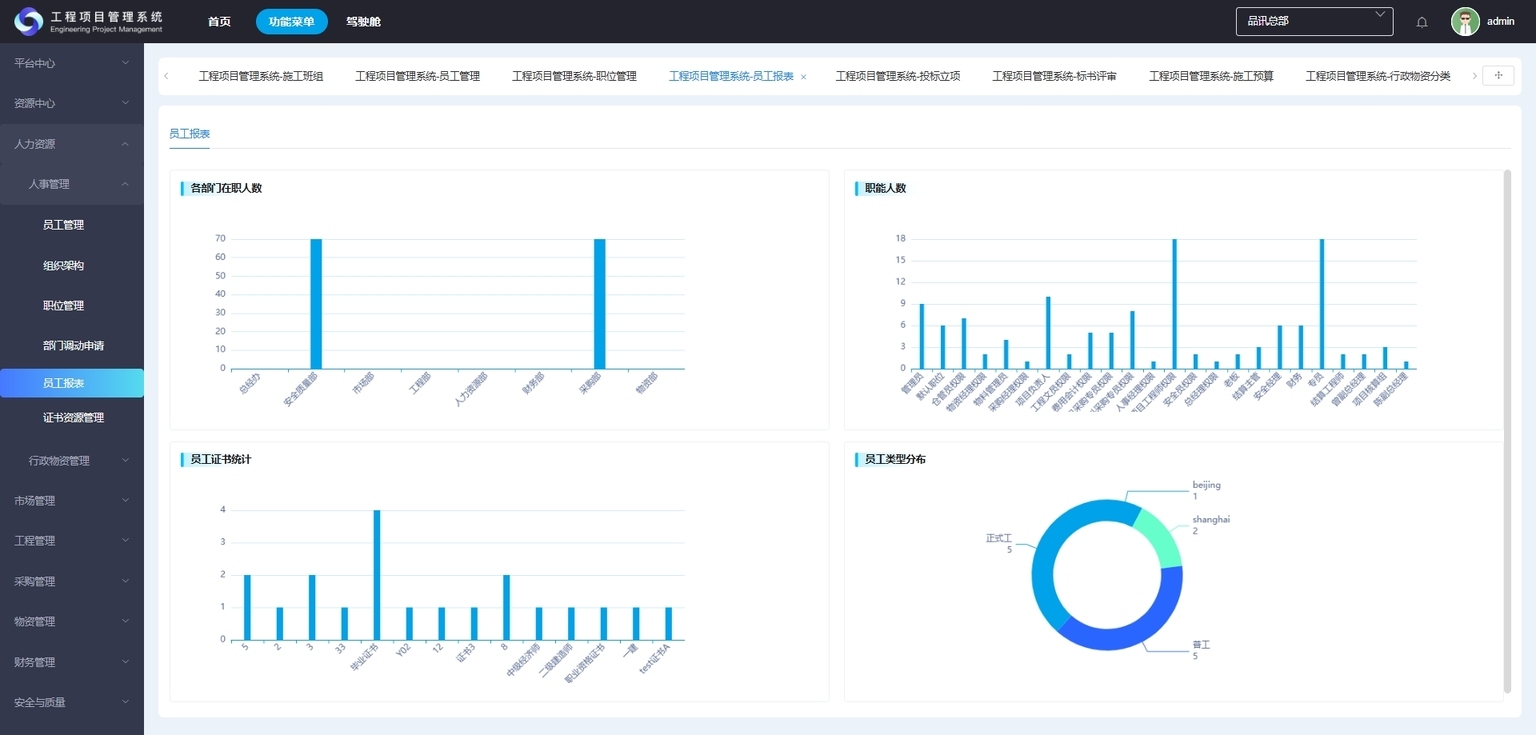Open 员工管理 in the sidebar
Screen dimensions: 1536x735
[x=64, y=225]
